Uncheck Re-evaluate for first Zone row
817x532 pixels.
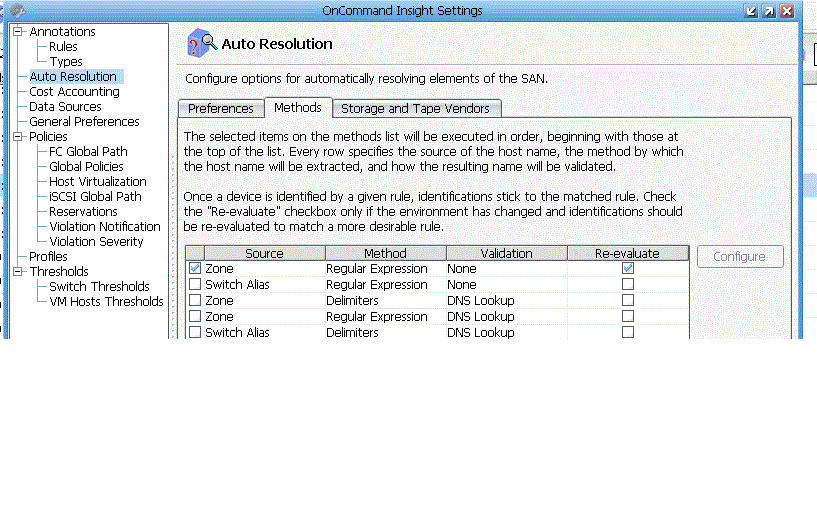point(628,268)
